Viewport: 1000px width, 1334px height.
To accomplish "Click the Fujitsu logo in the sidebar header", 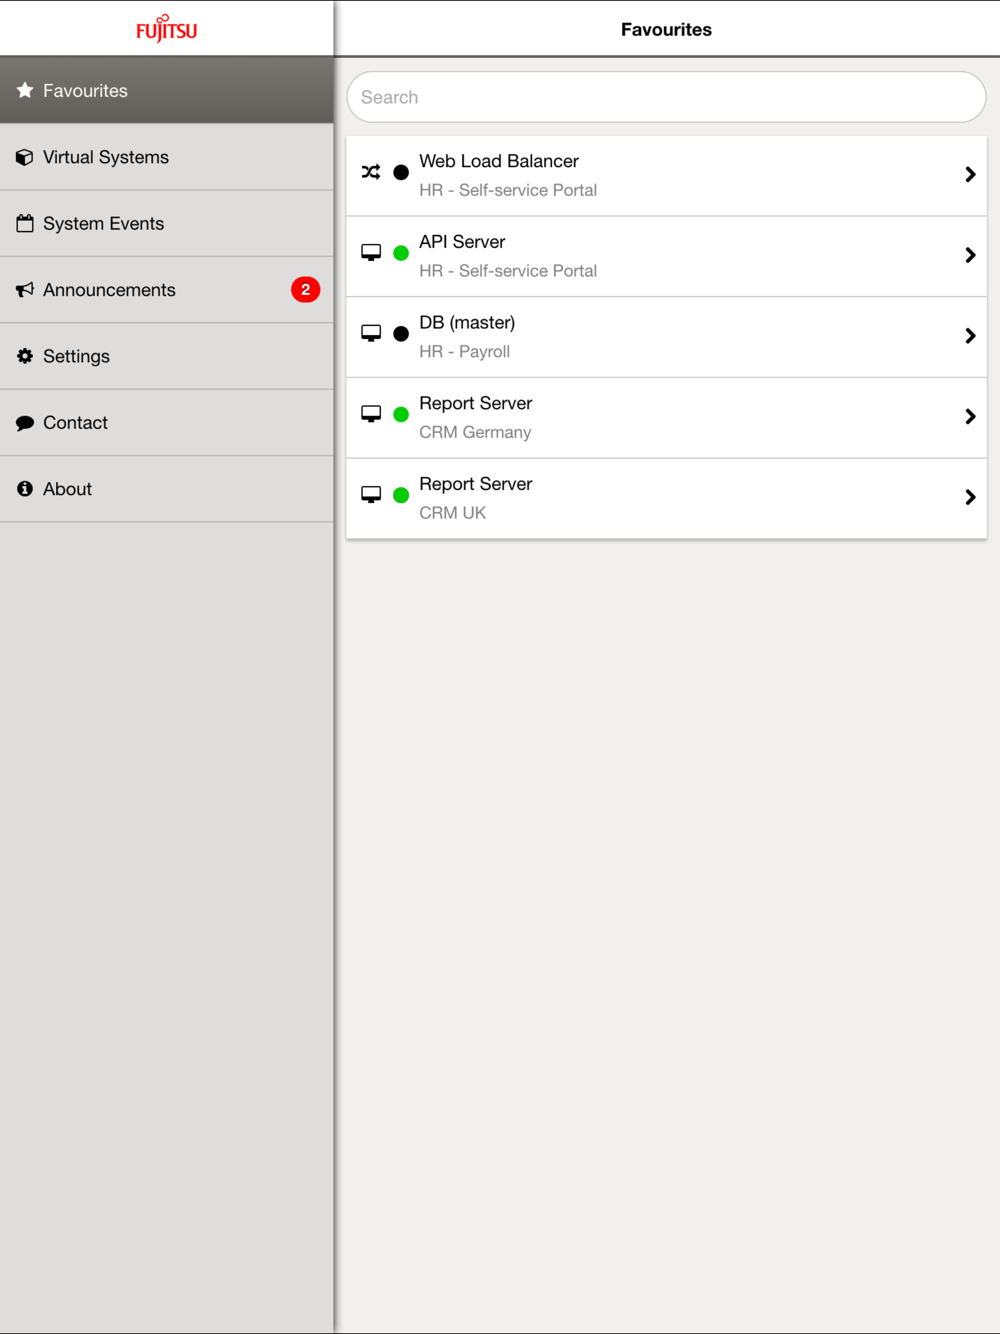I will 167,28.
